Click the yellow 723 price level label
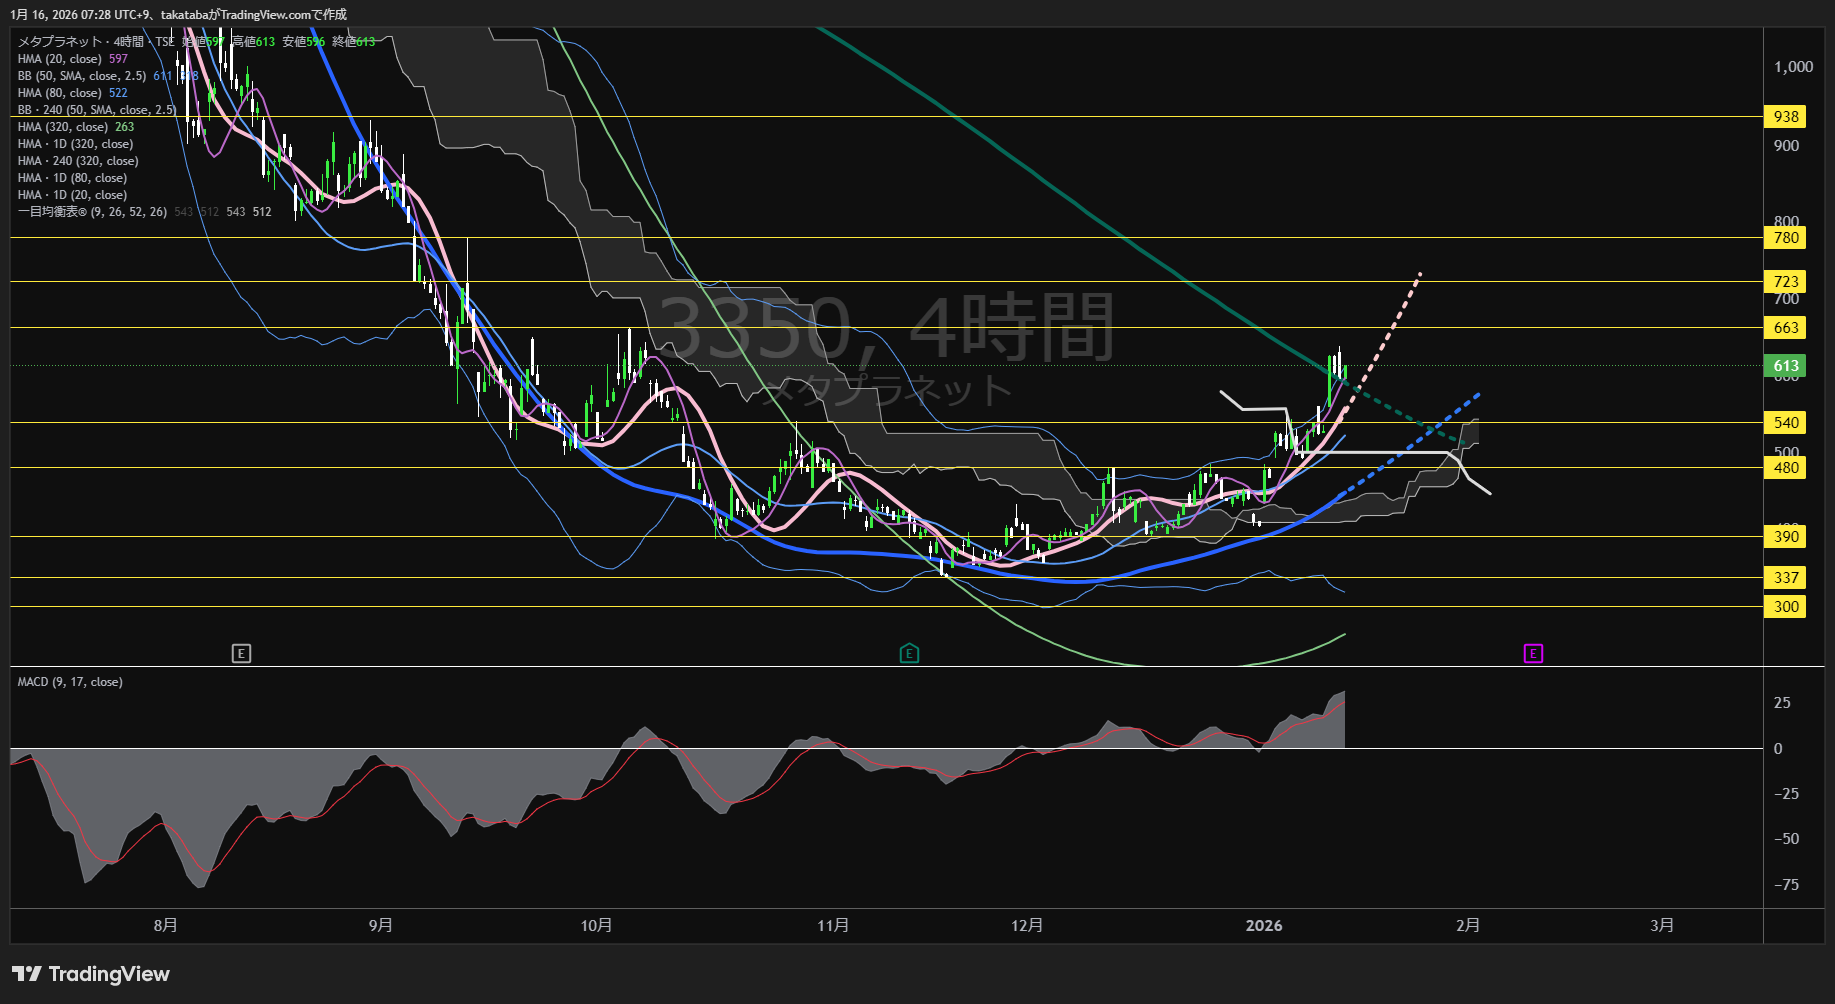The width and height of the screenshot is (1835, 1004). pos(1786,282)
